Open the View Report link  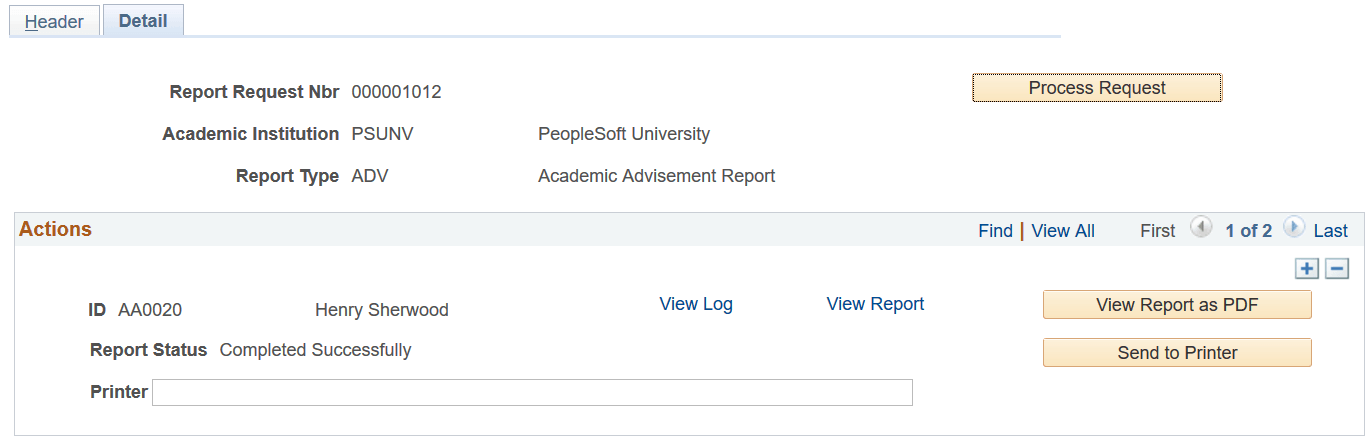coord(875,304)
